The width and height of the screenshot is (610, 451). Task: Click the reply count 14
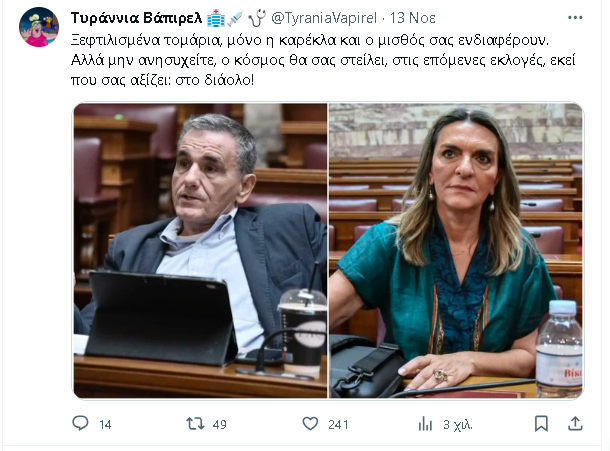click(105, 425)
